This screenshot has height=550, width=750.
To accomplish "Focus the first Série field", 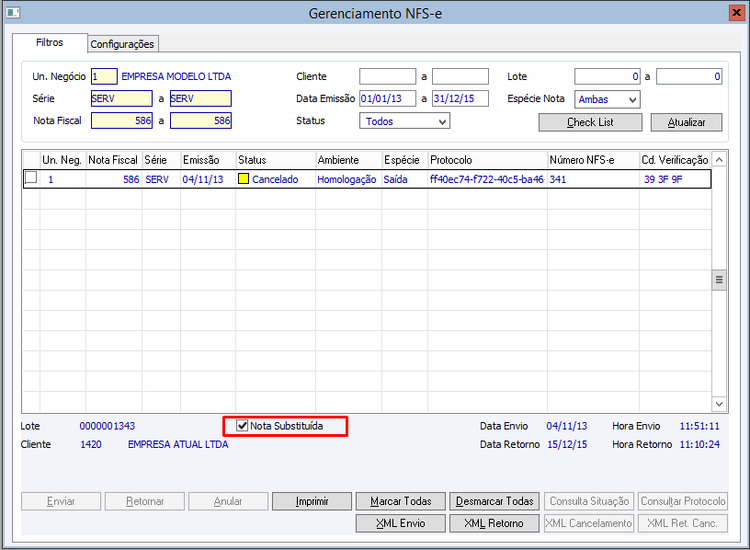I will [121, 99].
